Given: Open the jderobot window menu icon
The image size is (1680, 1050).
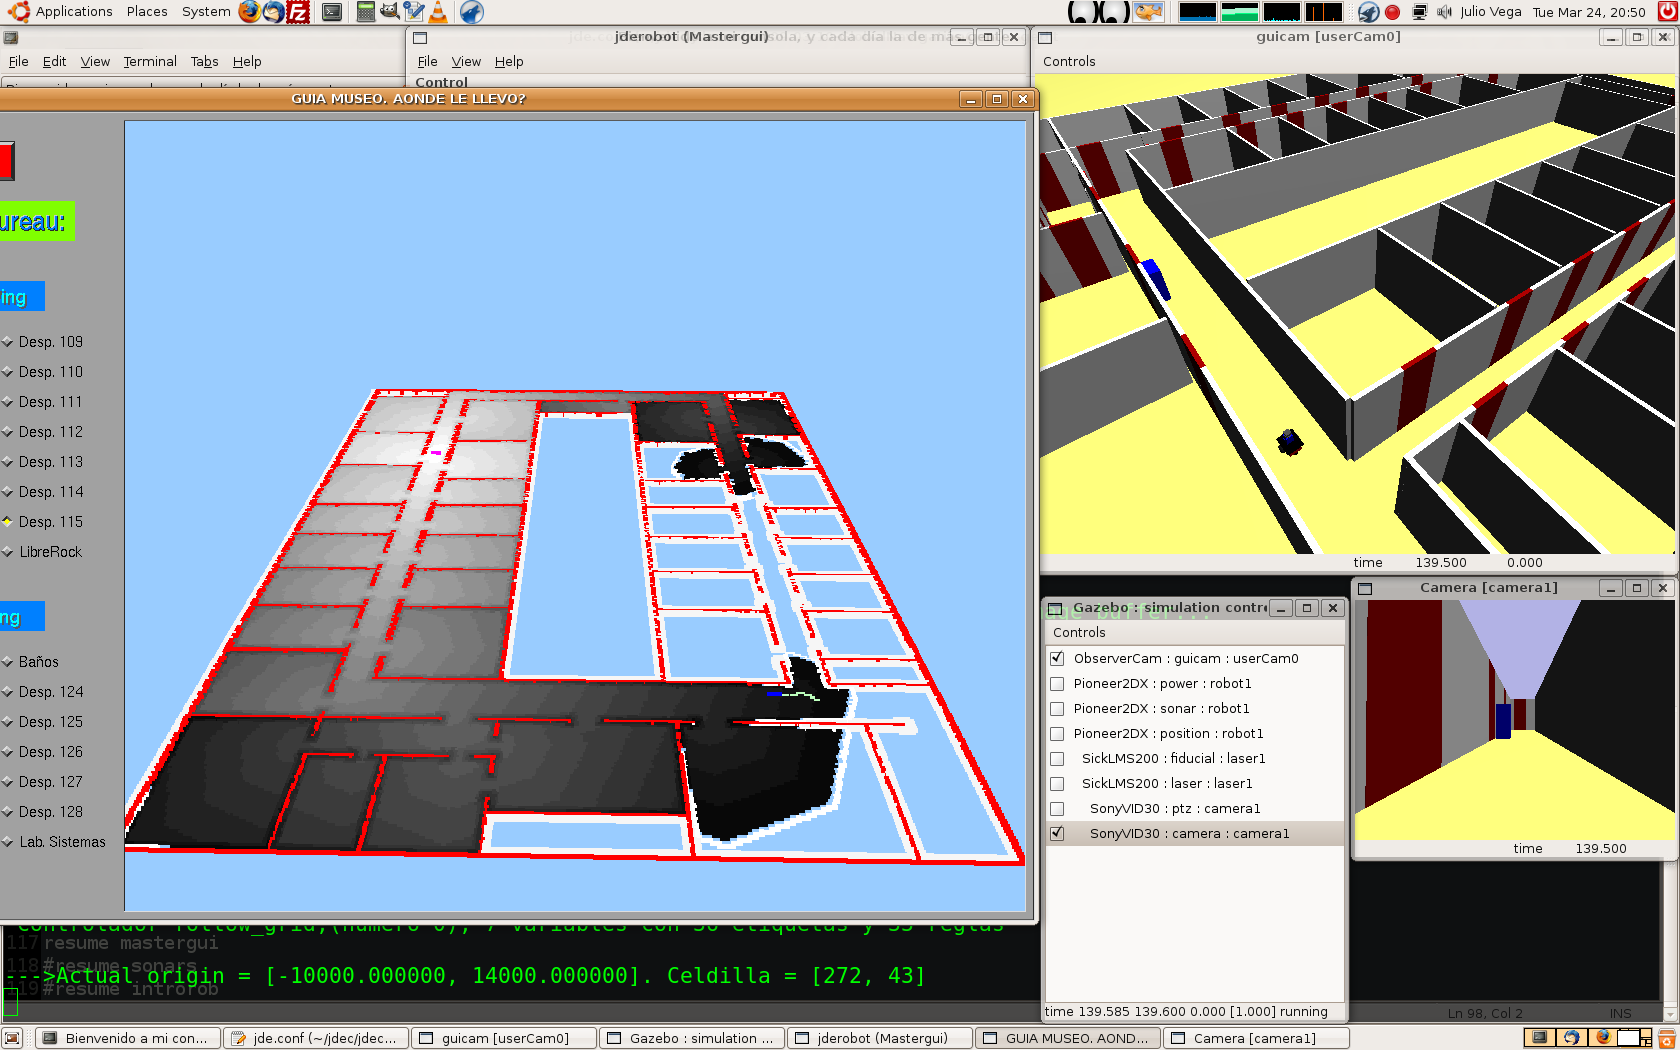Looking at the screenshot, I should click(420, 37).
